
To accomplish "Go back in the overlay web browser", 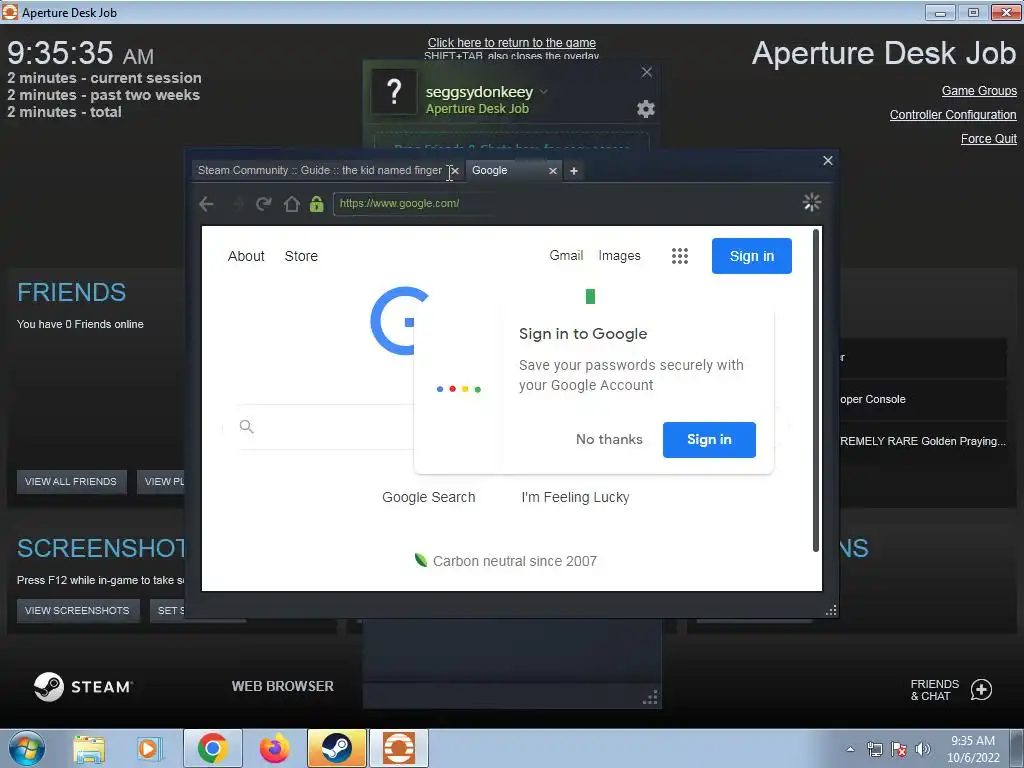I will pyautogui.click(x=206, y=204).
